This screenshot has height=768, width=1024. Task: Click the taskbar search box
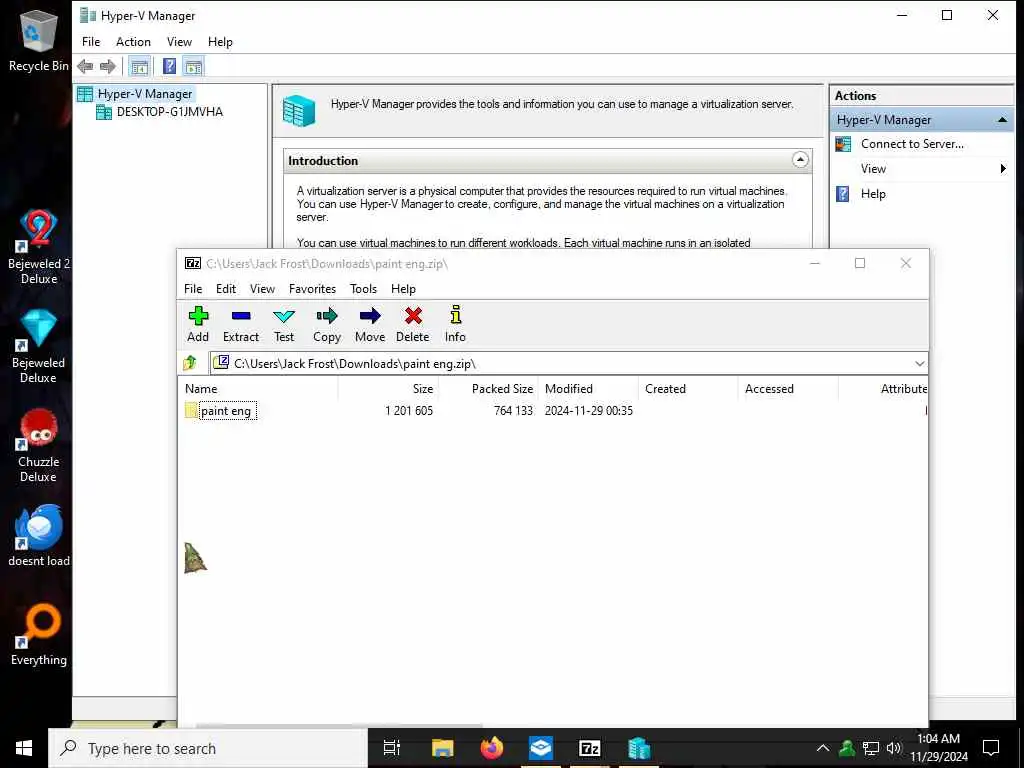point(208,748)
